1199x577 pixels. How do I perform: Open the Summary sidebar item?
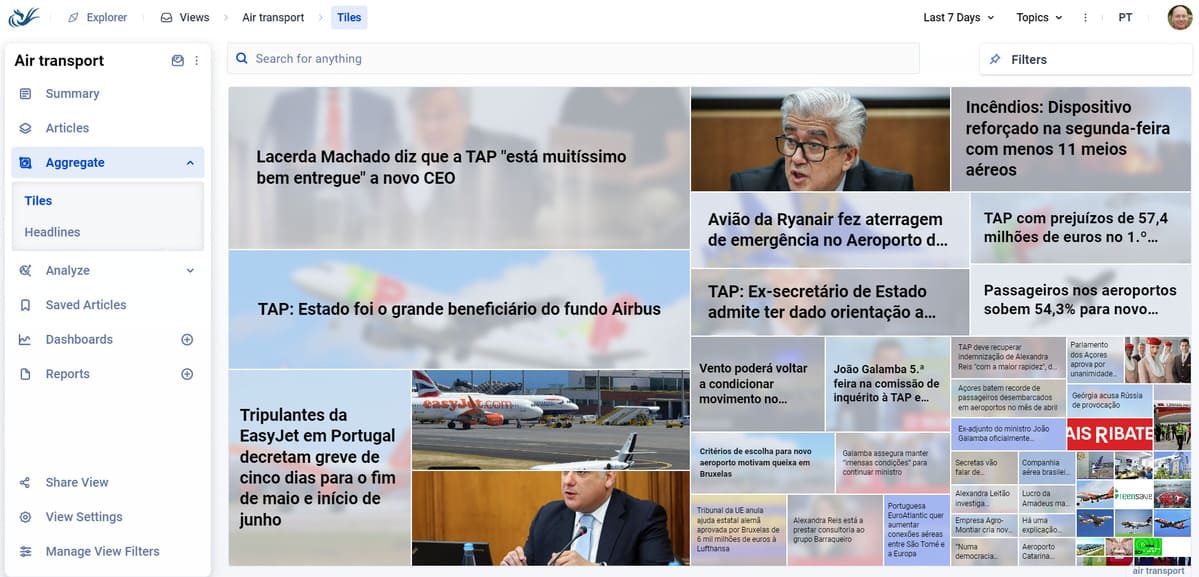pyautogui.click(x=72, y=94)
